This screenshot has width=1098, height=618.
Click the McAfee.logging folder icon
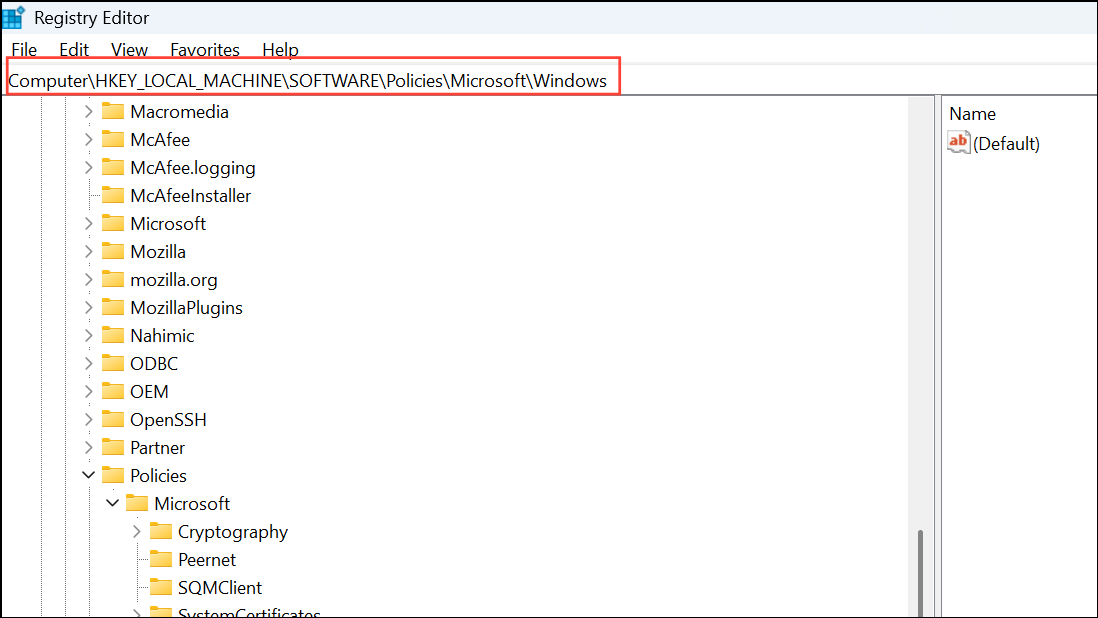coord(113,167)
